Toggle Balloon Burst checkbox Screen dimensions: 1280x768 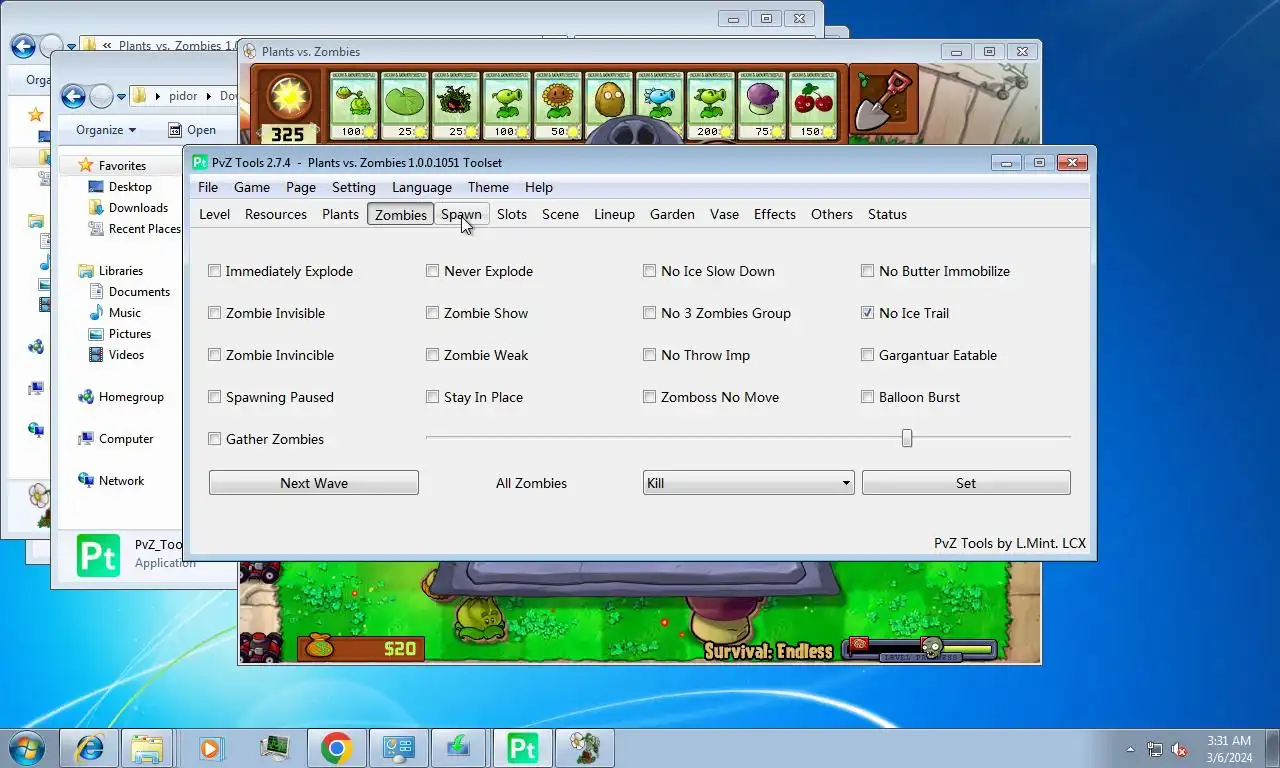868,397
